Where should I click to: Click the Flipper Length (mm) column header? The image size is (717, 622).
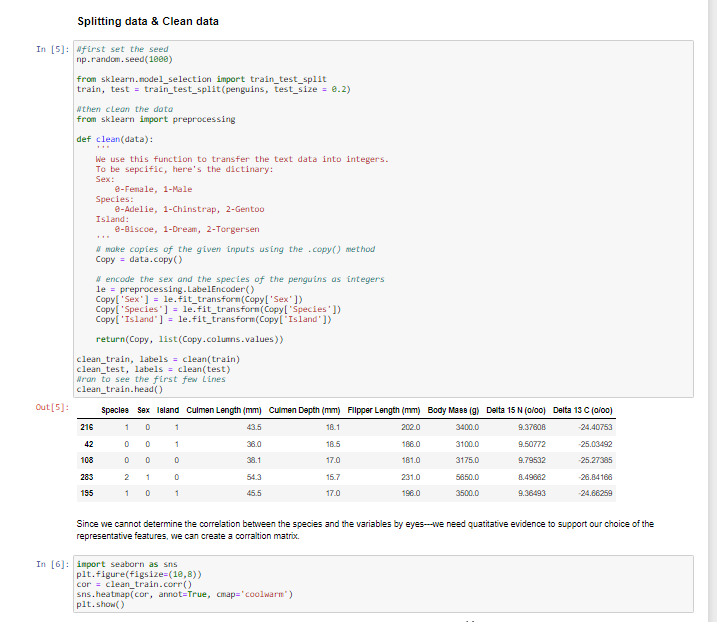[x=384, y=410]
